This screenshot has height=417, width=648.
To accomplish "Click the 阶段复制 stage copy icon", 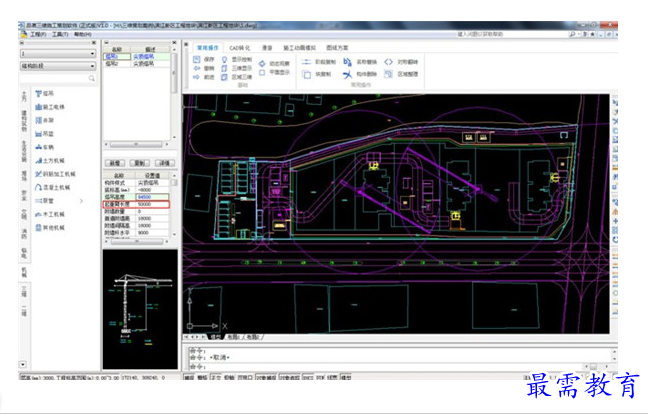I will coord(306,62).
